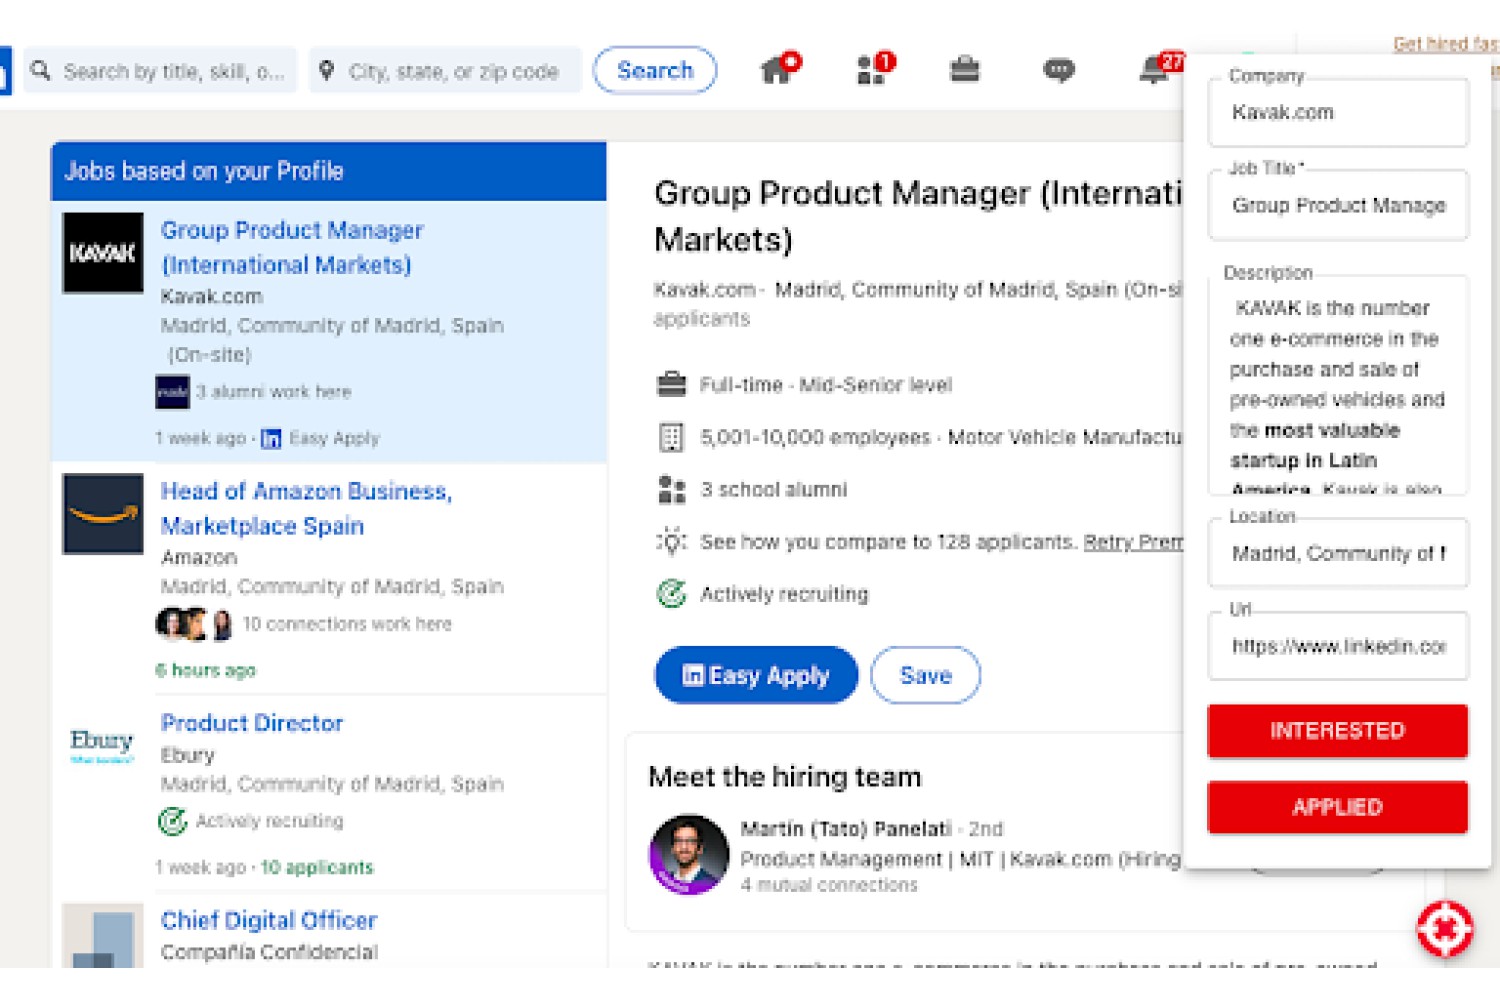The width and height of the screenshot is (1500, 1000).
Task: Open My Network people icon
Action: [873, 70]
